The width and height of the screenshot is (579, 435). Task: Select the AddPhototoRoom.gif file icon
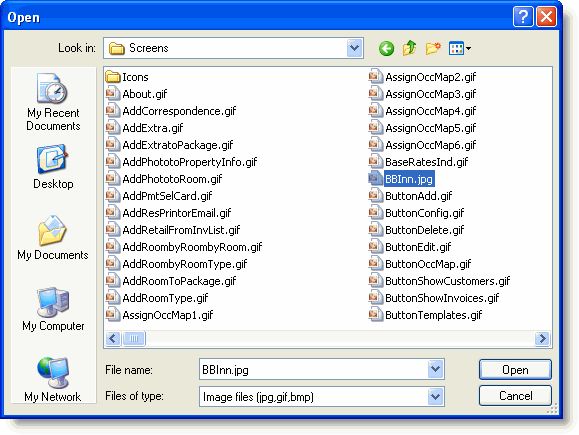point(112,179)
